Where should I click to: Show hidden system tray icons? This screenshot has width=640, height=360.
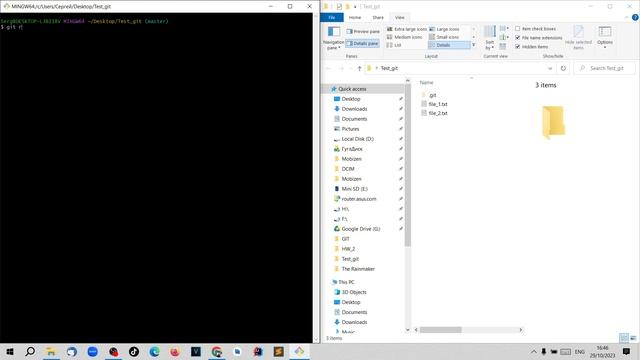[533, 351]
